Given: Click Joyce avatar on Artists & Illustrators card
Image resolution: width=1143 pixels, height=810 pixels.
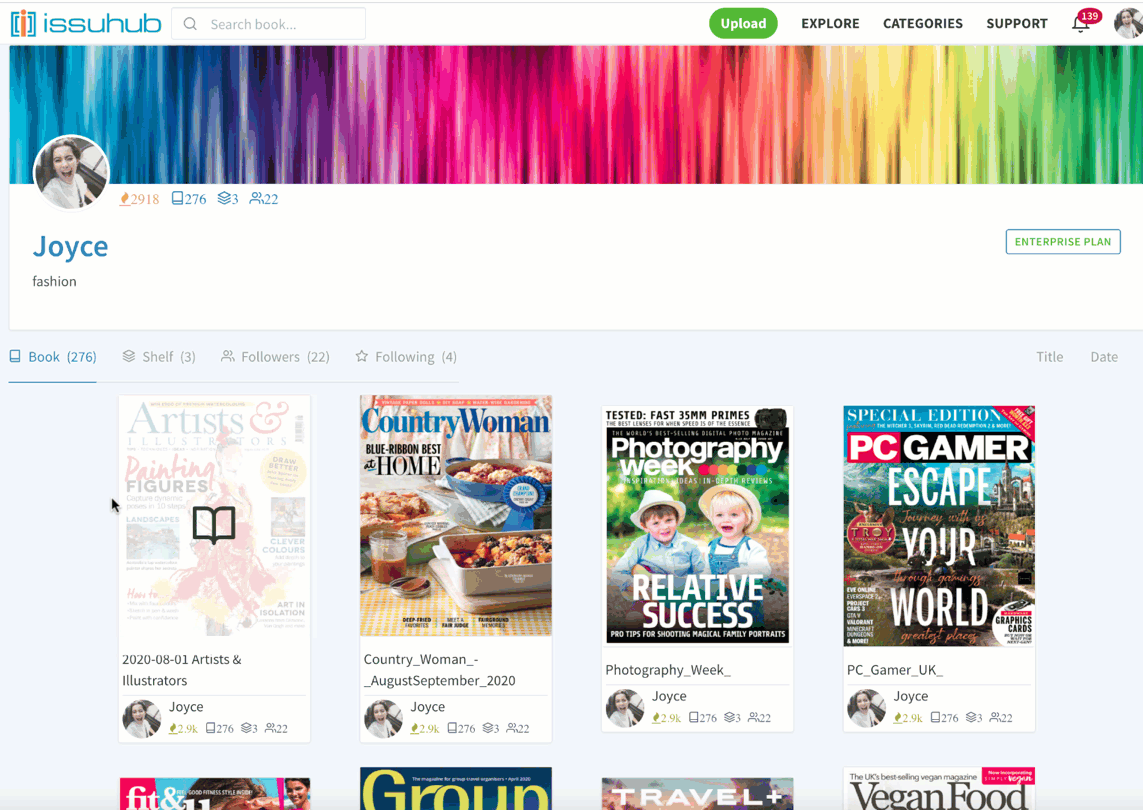Looking at the screenshot, I should pyautogui.click(x=141, y=718).
